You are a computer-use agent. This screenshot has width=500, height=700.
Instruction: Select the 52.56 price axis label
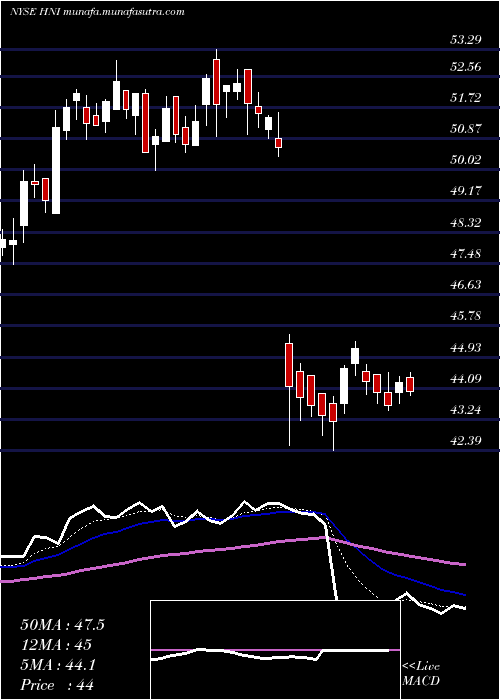[465, 67]
